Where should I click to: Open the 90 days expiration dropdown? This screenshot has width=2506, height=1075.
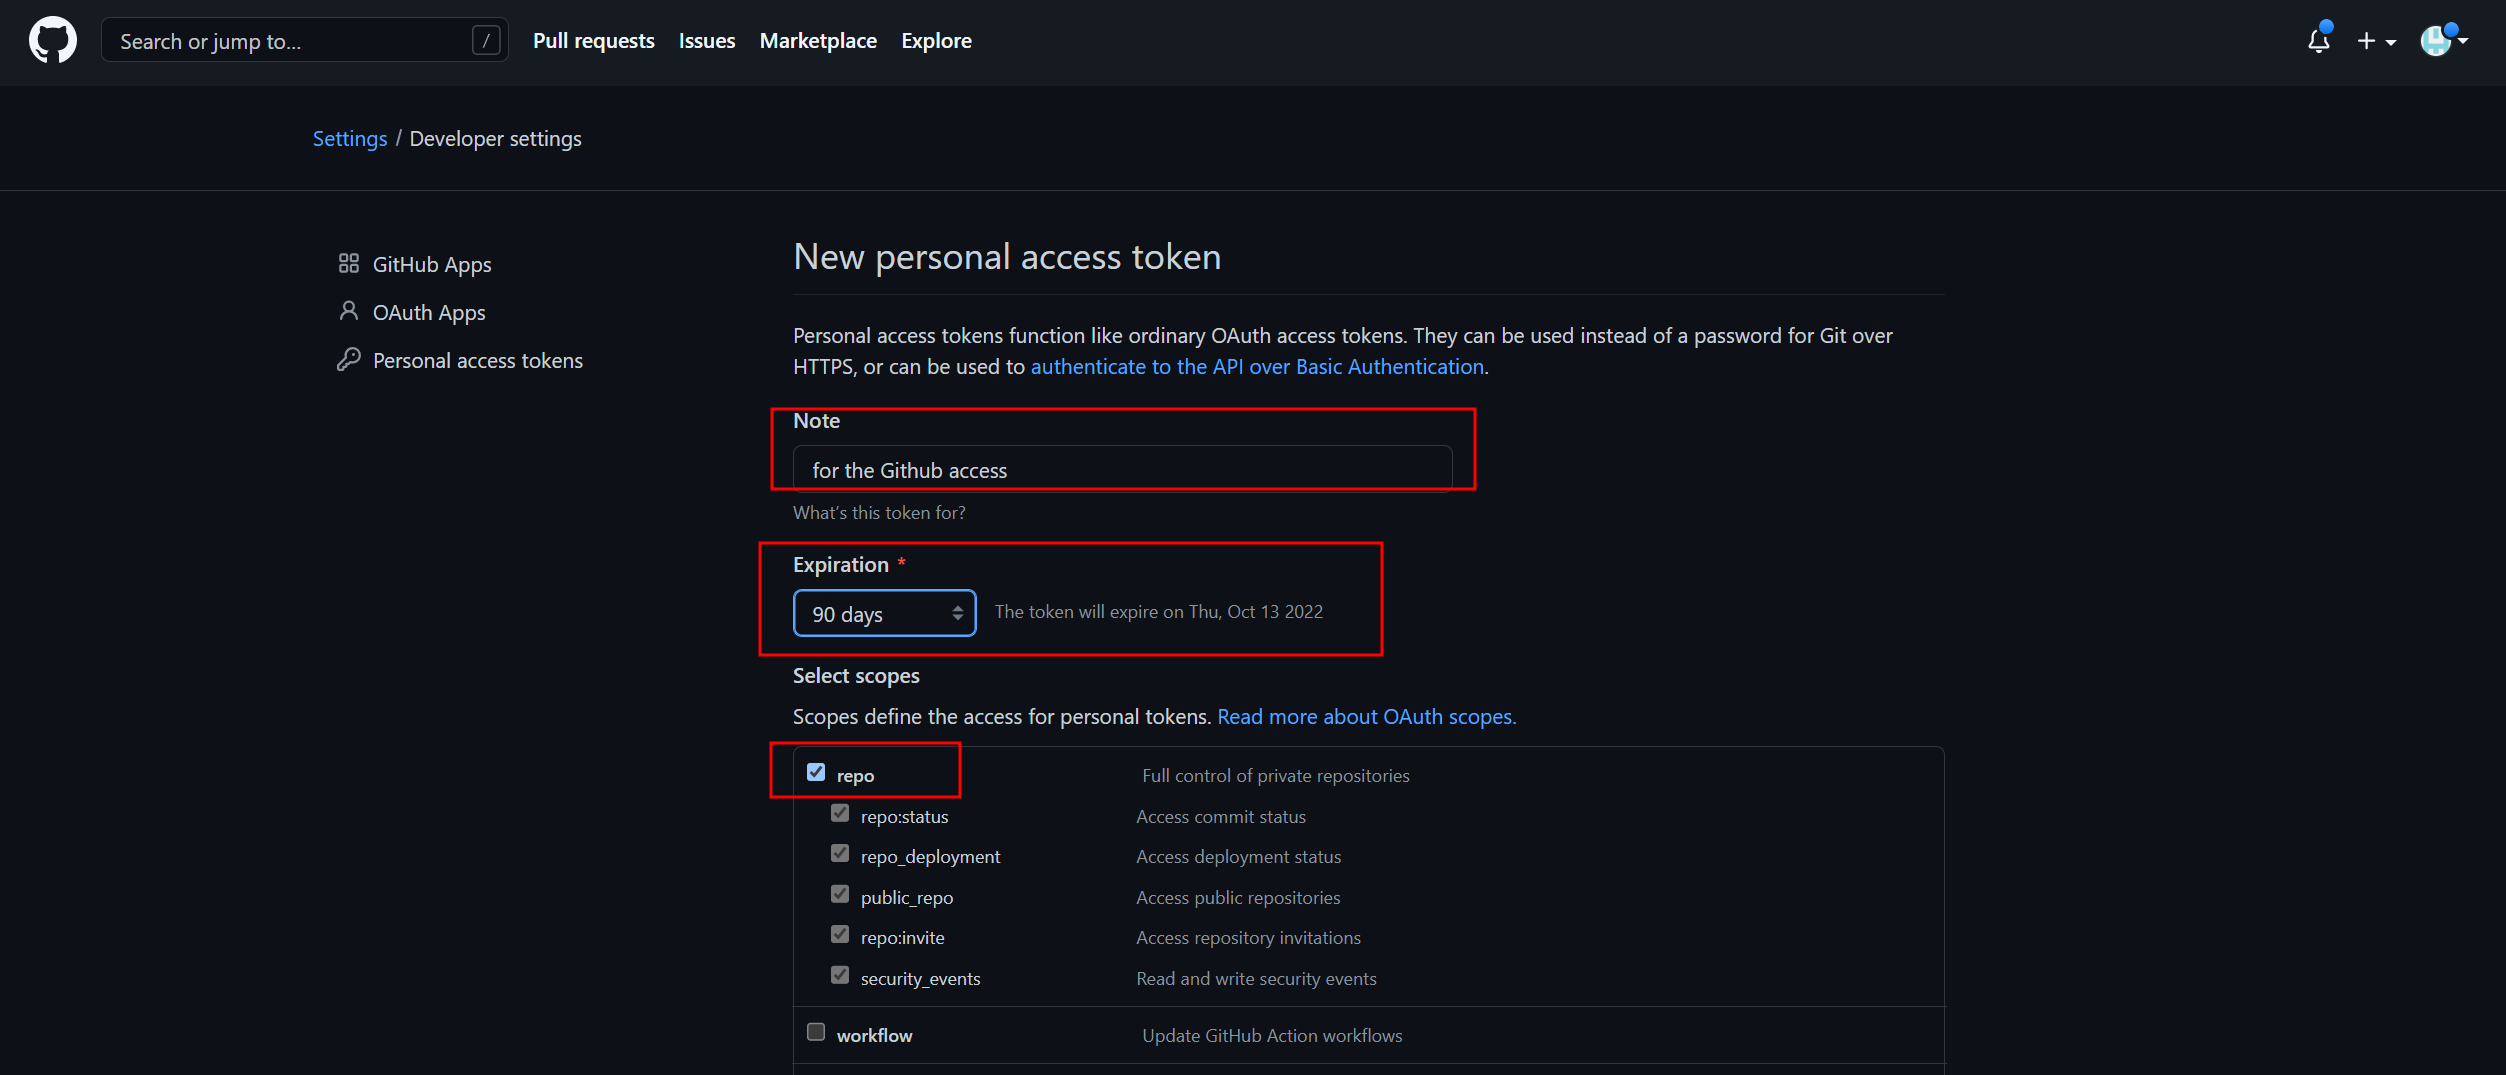coord(884,613)
